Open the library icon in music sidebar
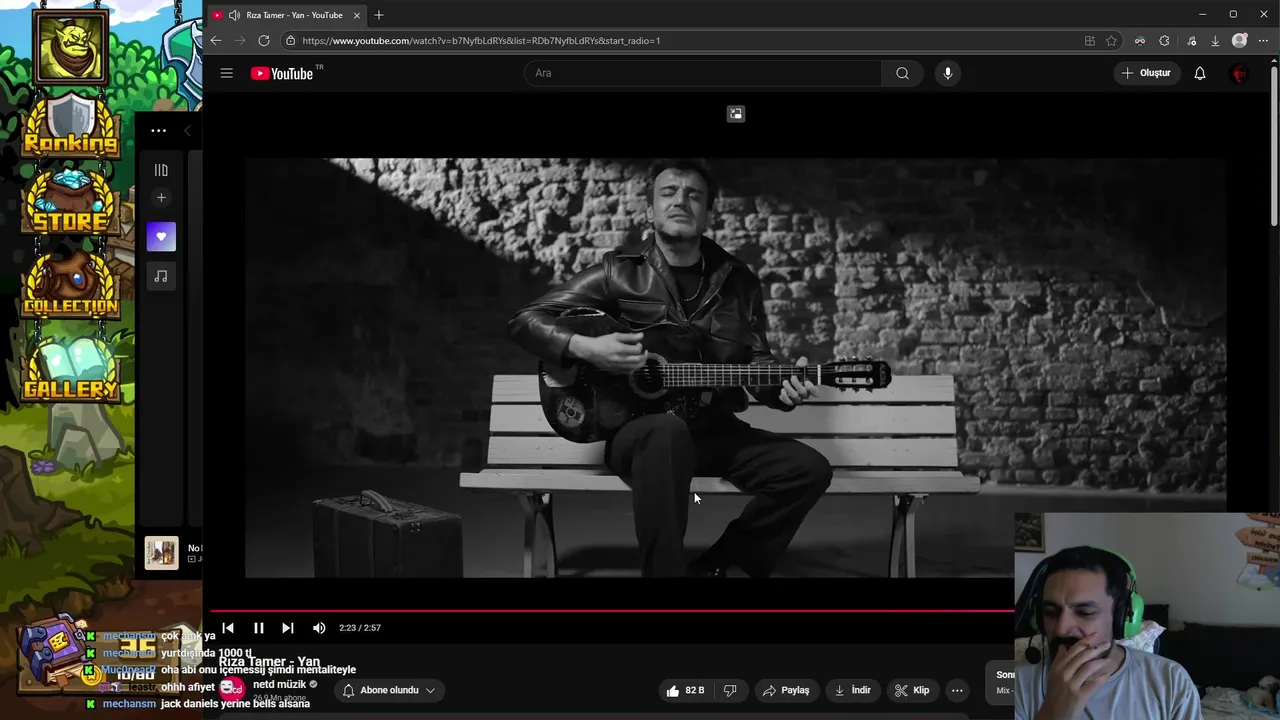1280x720 pixels. [x=161, y=170]
